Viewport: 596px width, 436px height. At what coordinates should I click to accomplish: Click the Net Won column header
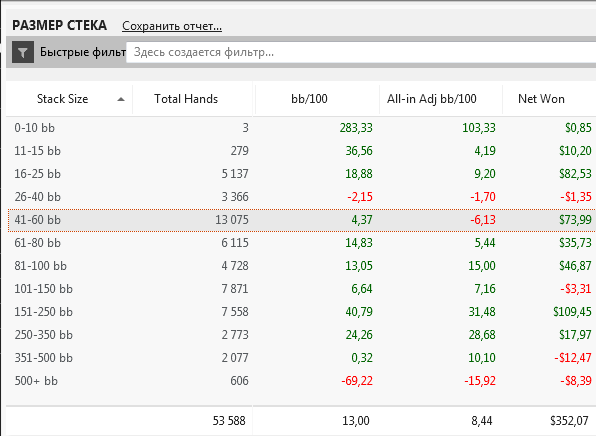click(541, 99)
